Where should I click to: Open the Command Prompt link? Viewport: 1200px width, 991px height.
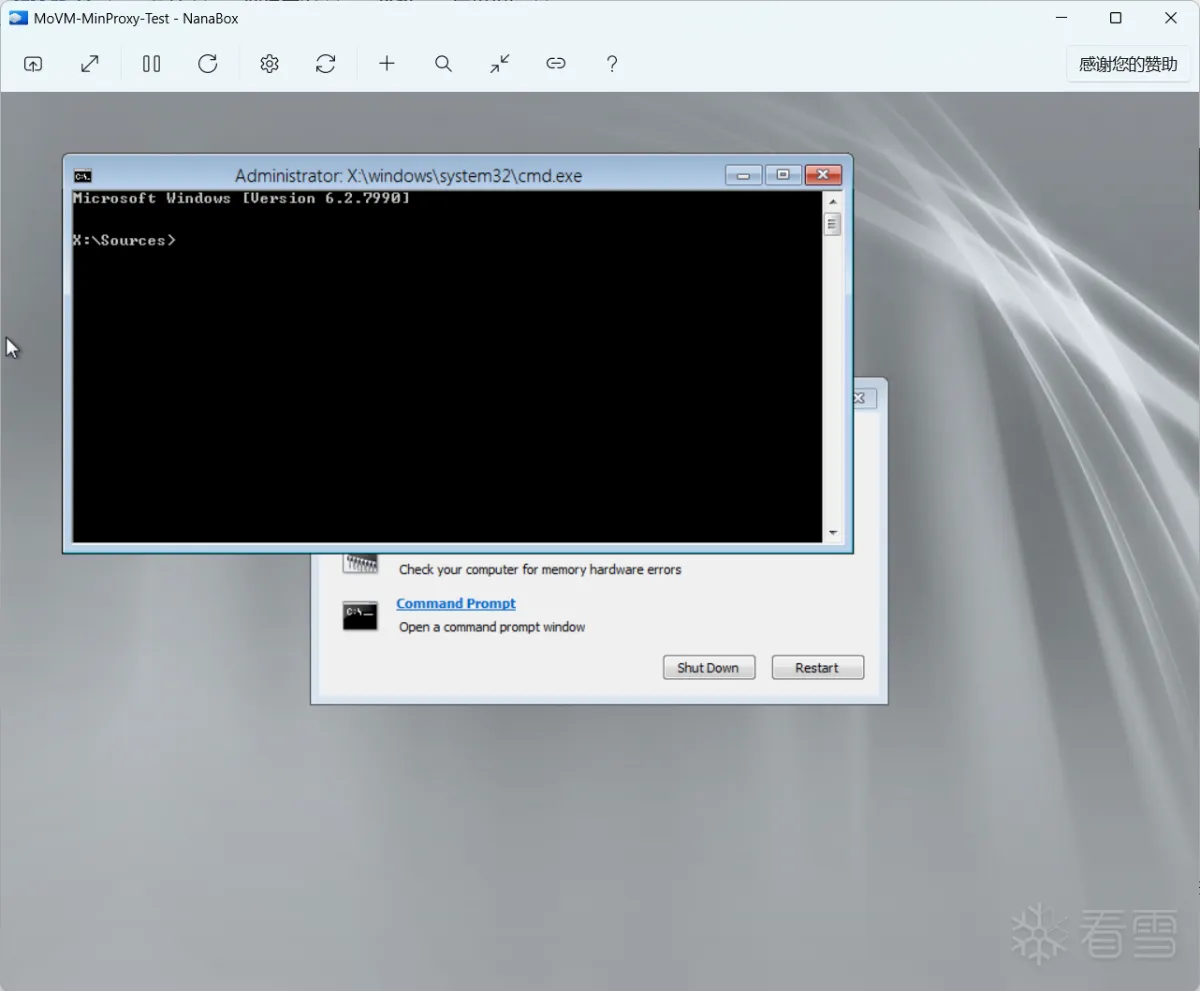(456, 603)
